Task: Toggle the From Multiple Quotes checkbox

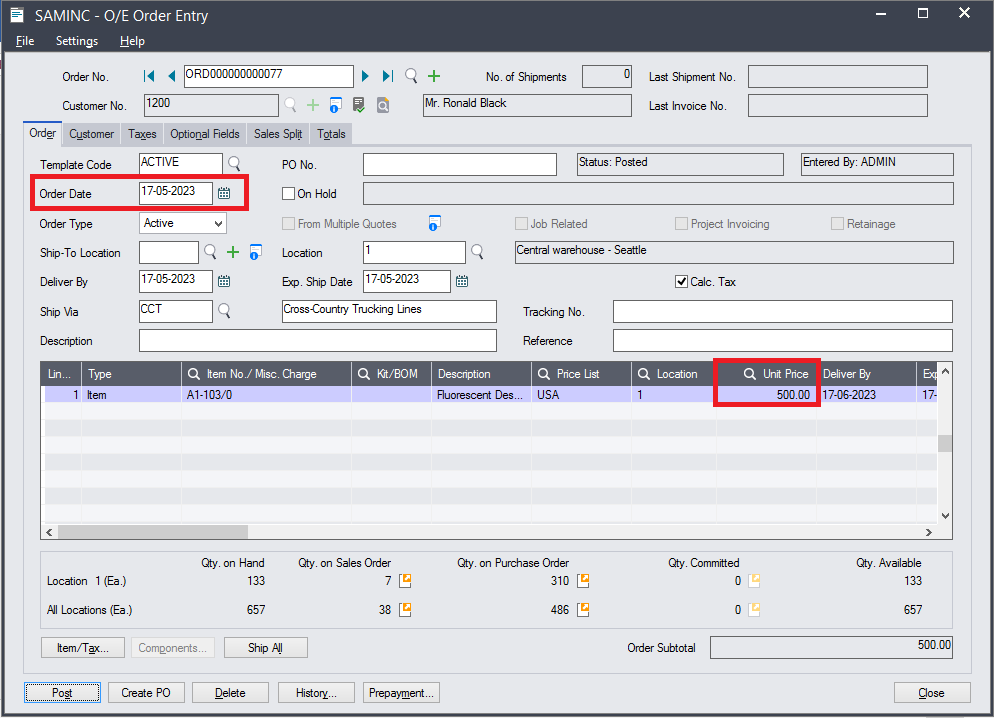Action: [289, 224]
